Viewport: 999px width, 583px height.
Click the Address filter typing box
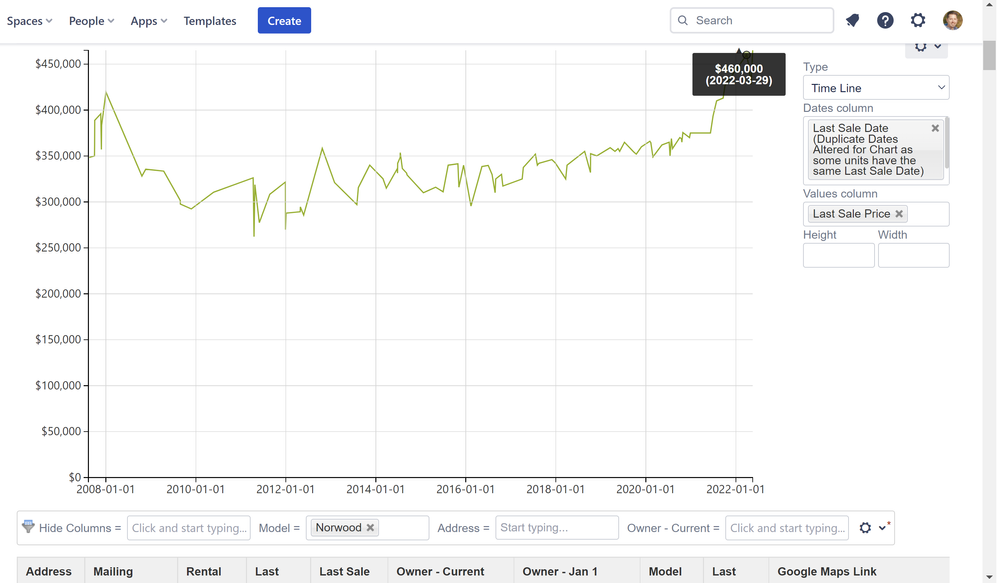pos(556,527)
